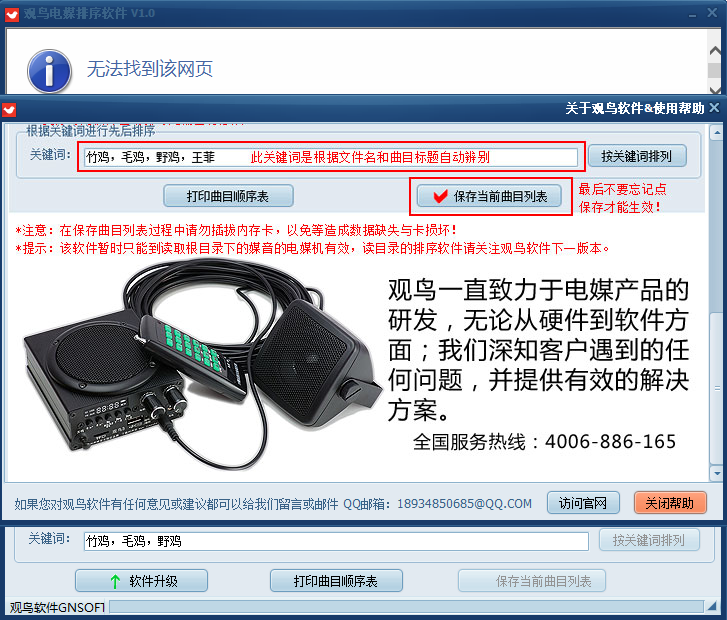Click the red bird logo in main title bar
This screenshot has width=727, height=620.
click(x=12, y=14)
